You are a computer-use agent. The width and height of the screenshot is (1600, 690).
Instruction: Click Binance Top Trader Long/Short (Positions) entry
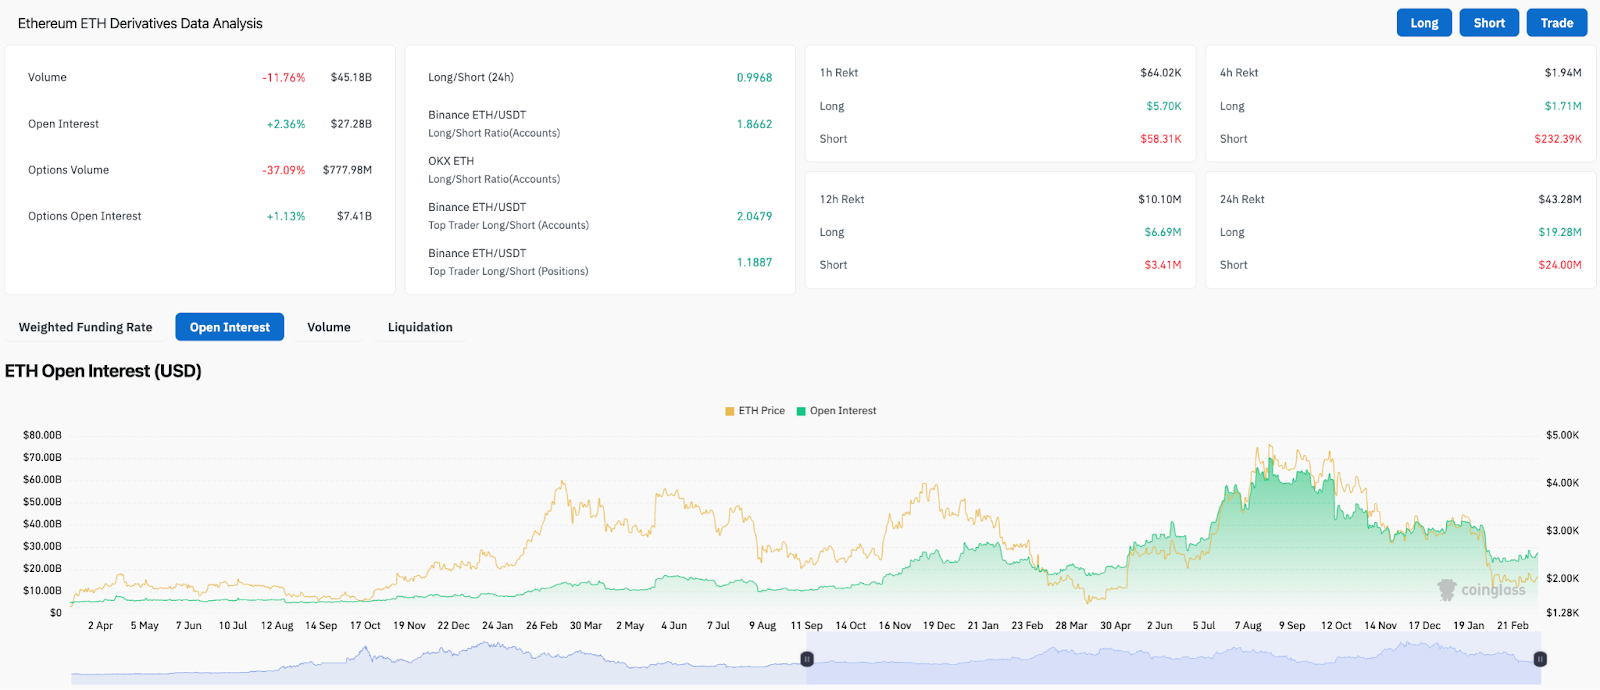(x=508, y=262)
